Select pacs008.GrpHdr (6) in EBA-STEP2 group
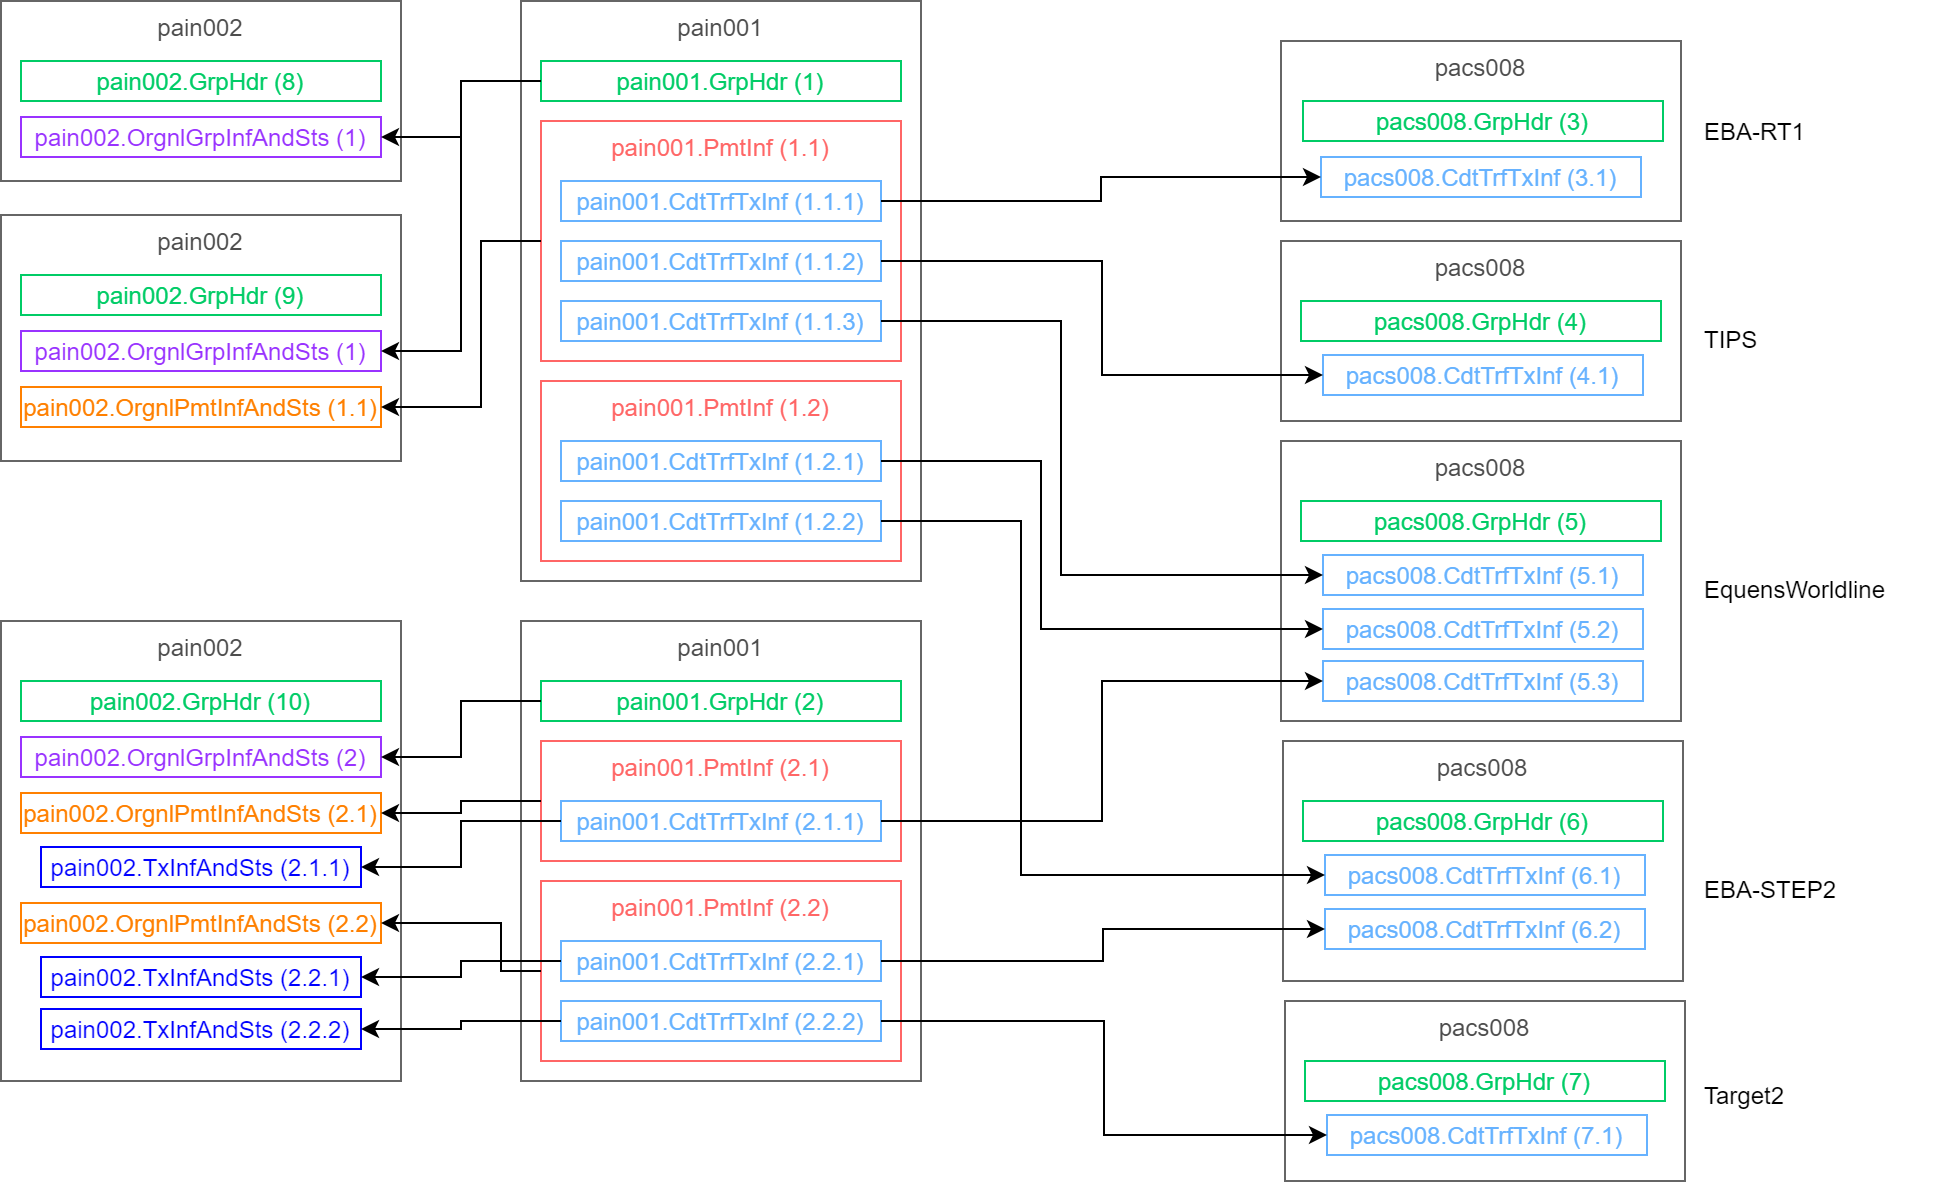The height and width of the screenshot is (1182, 1942). (x=1482, y=821)
